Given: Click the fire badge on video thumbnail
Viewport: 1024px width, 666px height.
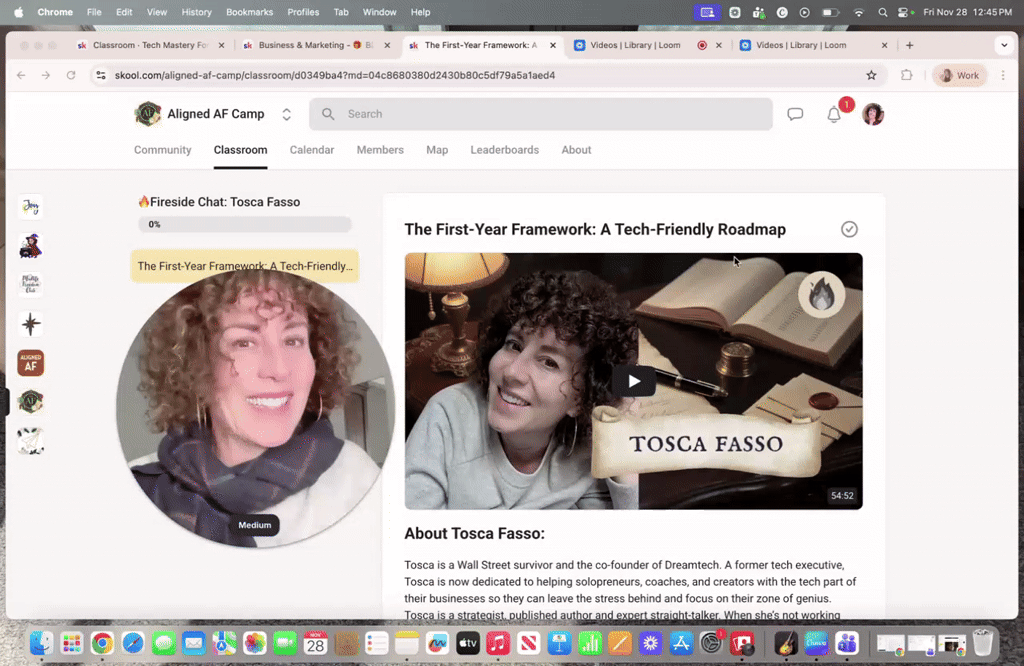Looking at the screenshot, I should (x=821, y=294).
